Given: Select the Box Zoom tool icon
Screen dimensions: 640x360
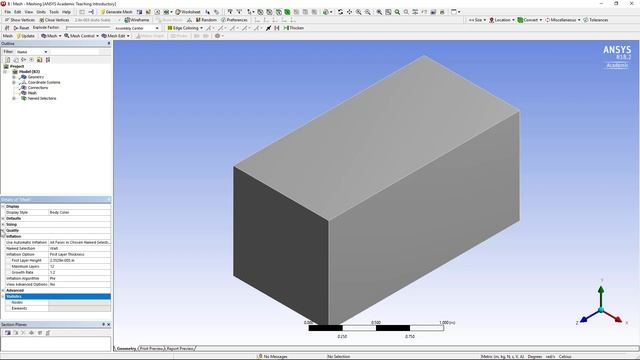Looking at the screenshot, I should coord(367,12).
